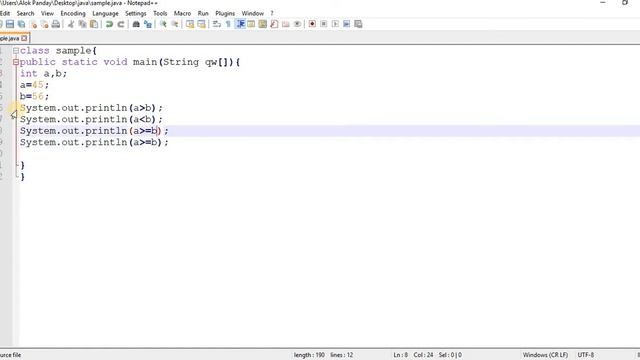The width and height of the screenshot is (640, 360).
Task: Click the println(a>b) code line
Action: pos(91,108)
